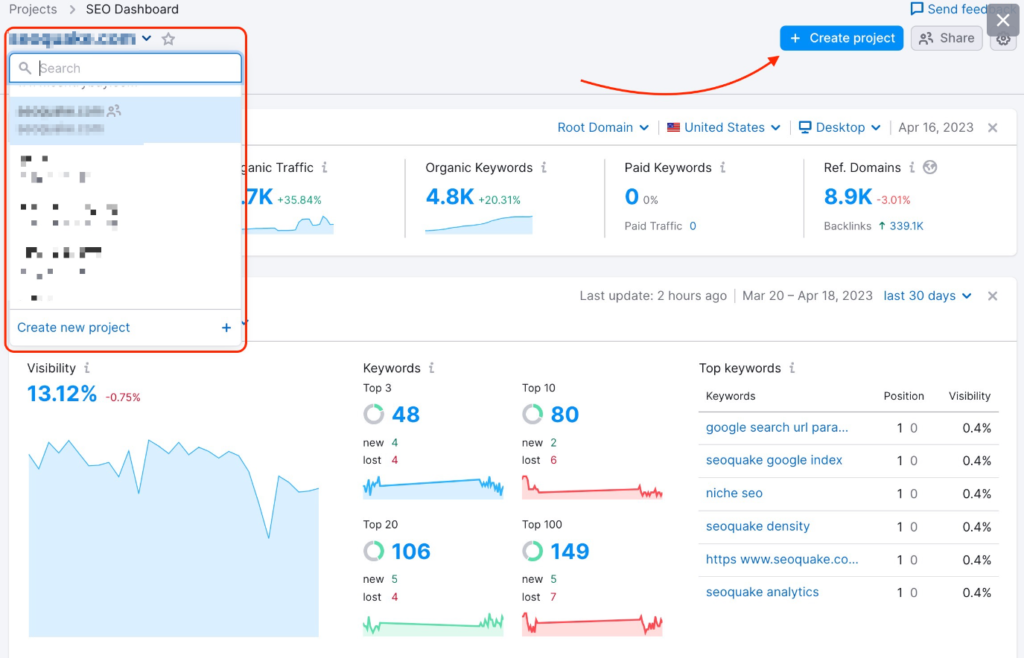The height and width of the screenshot is (658, 1024).
Task: Click the star icon to favorite project
Action: [168, 39]
